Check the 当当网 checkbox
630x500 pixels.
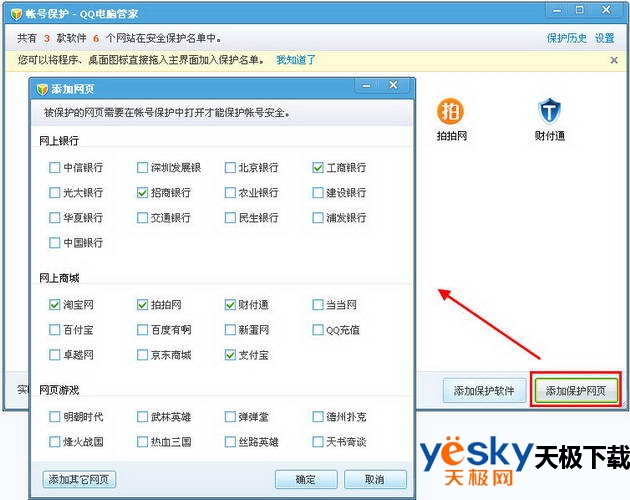point(317,305)
